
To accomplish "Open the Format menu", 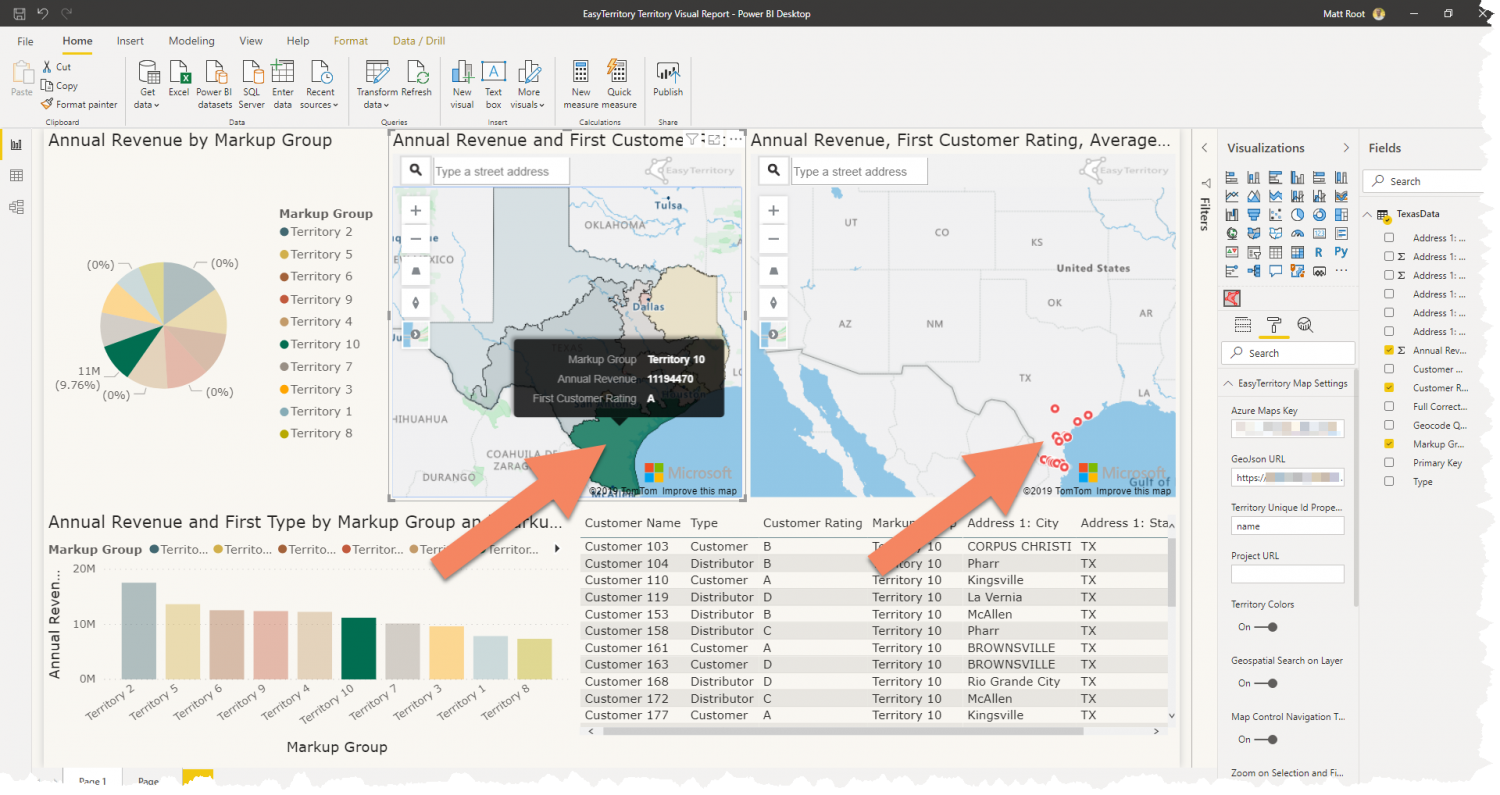I will point(350,41).
